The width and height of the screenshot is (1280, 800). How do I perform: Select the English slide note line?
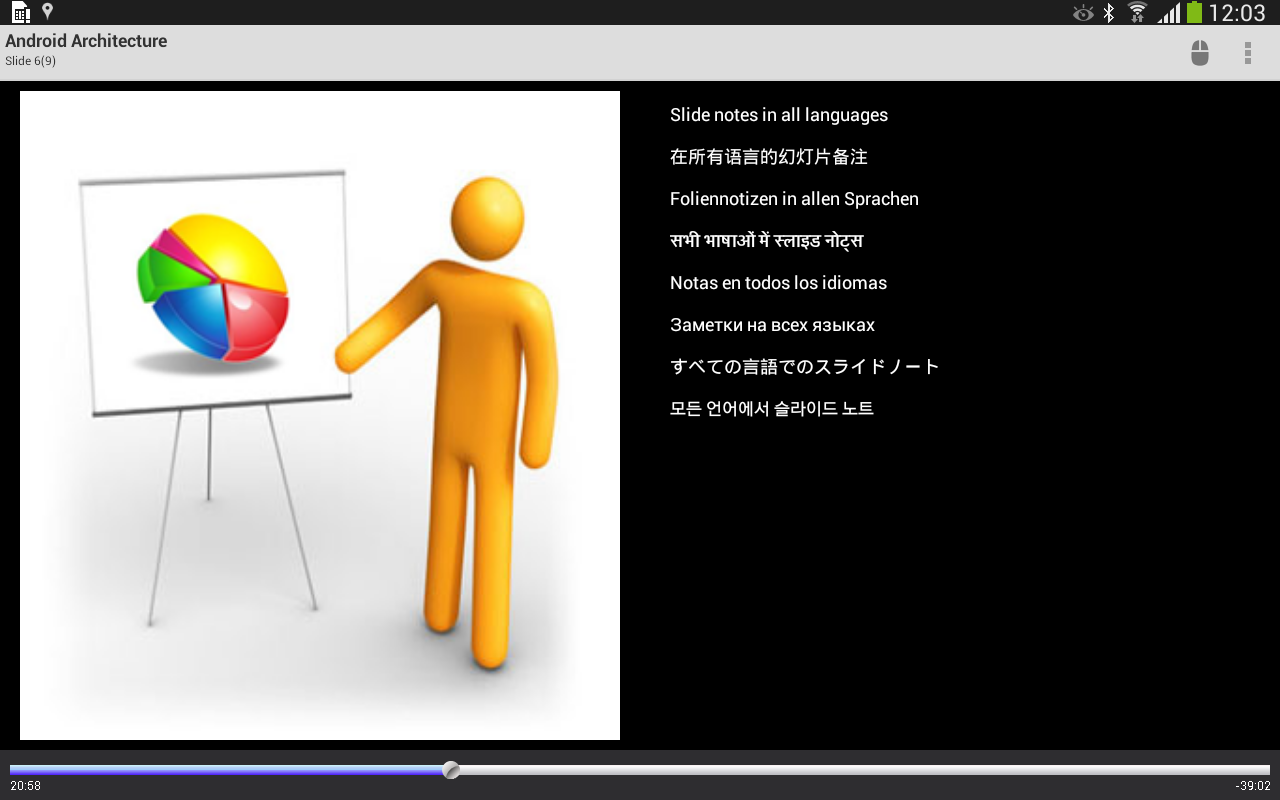[x=778, y=114]
